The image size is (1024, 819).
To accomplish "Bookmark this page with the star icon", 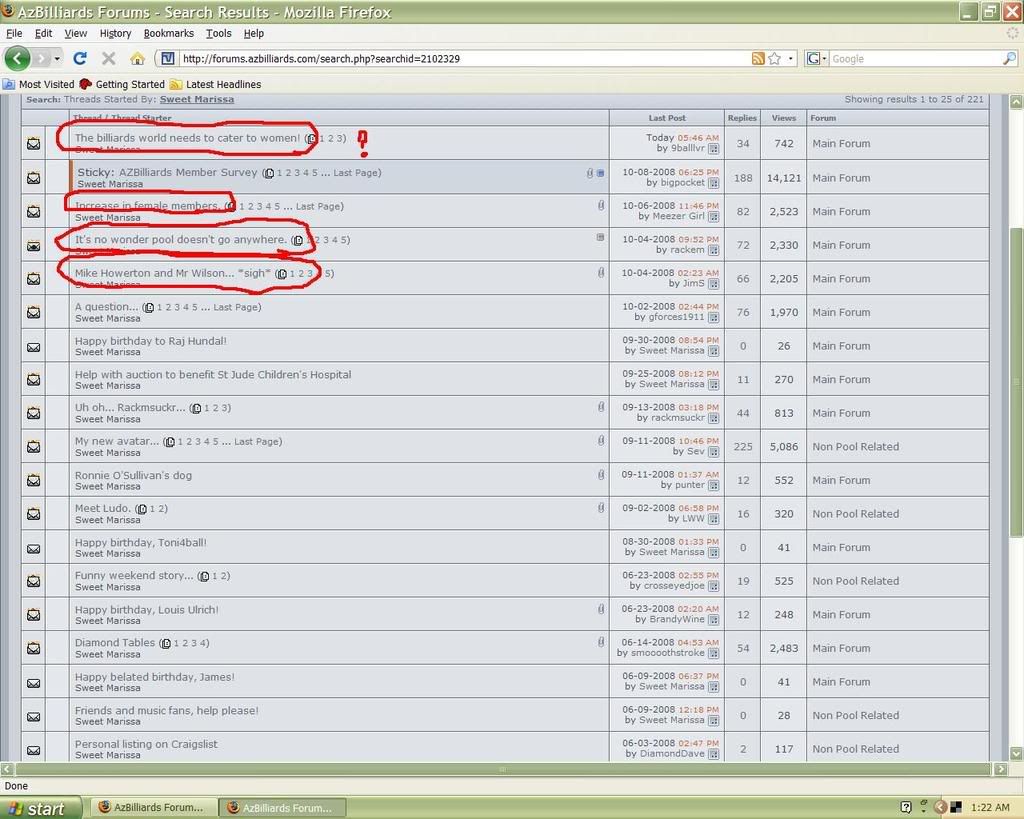I will click(774, 58).
